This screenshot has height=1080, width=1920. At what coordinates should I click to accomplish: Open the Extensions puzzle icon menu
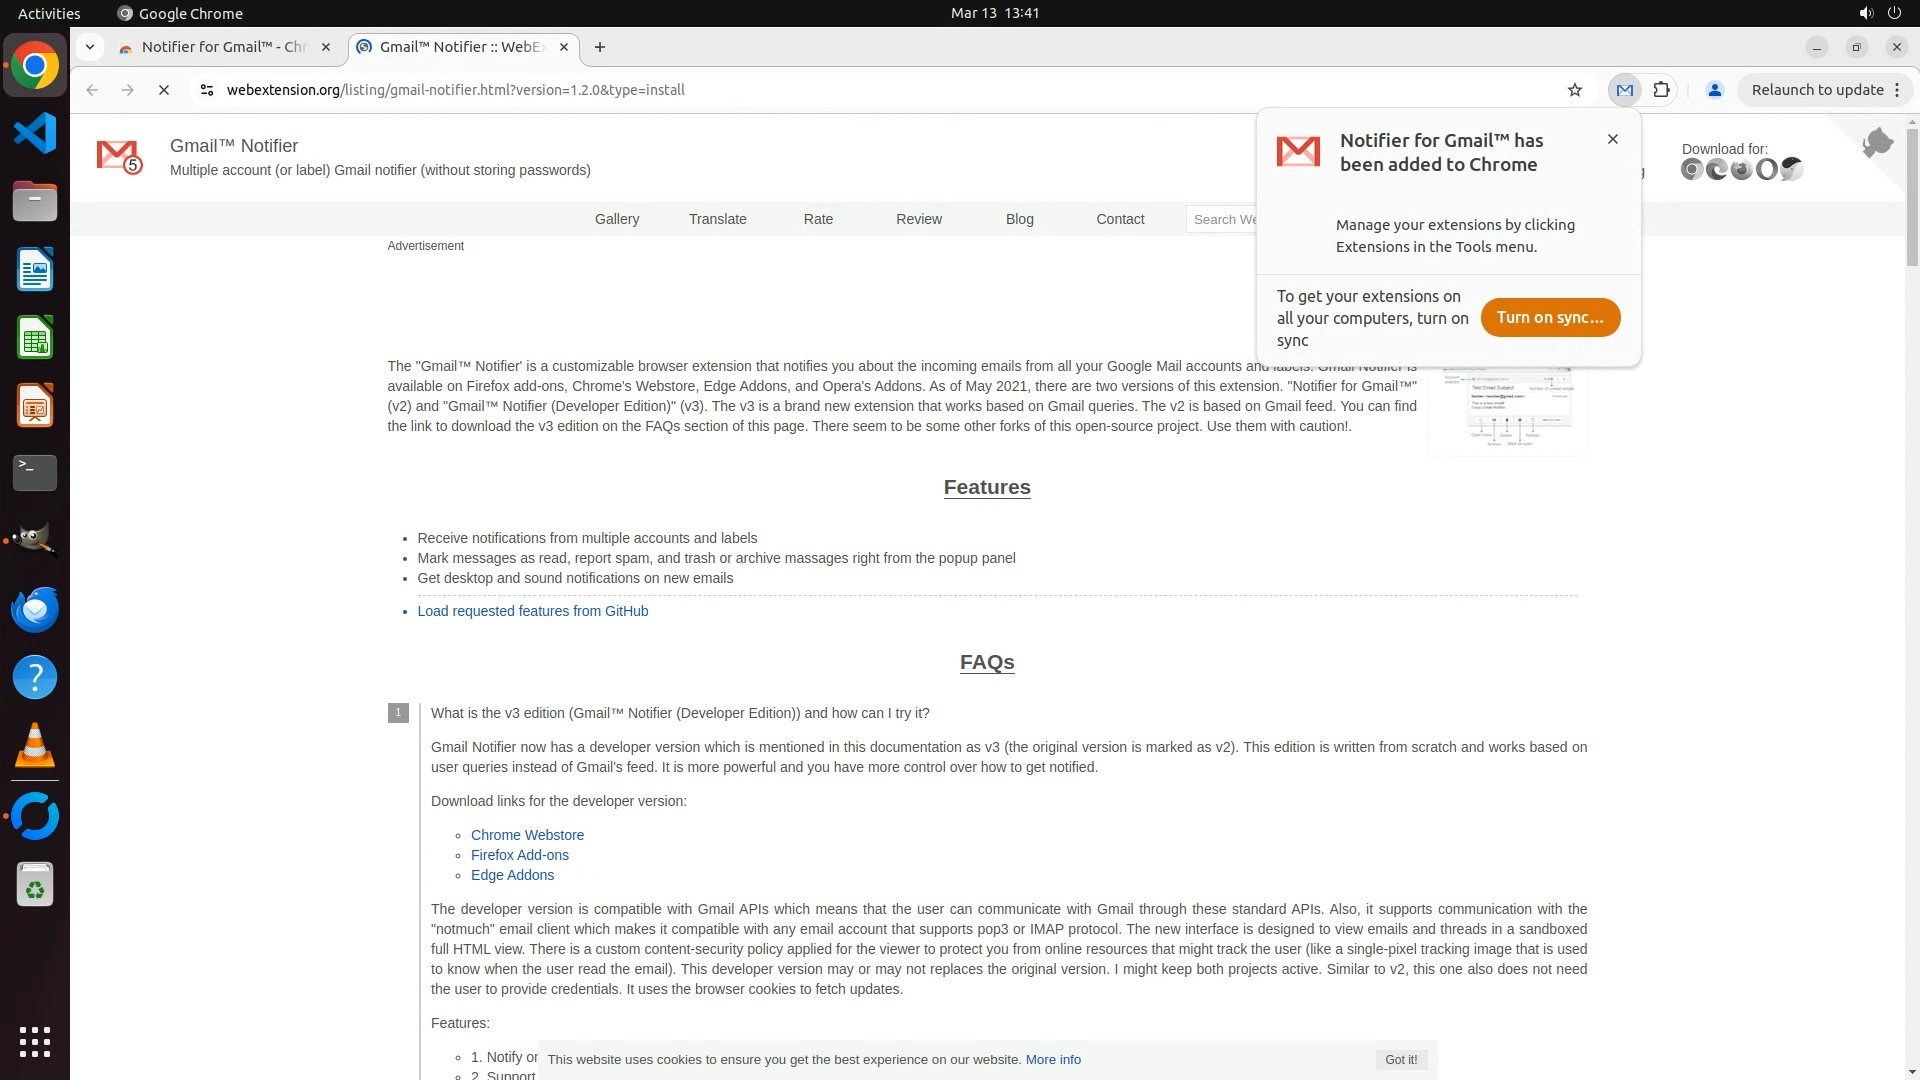click(x=1661, y=90)
